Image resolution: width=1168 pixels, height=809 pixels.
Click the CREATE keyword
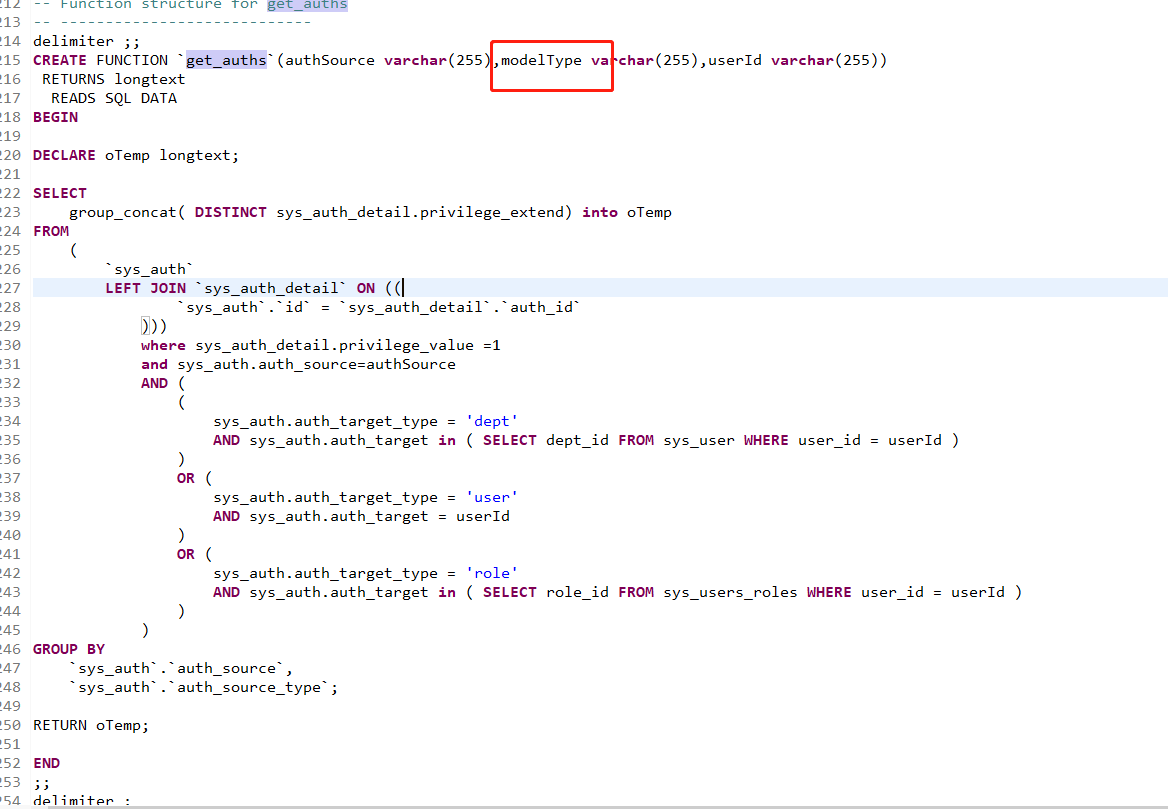click(60, 60)
